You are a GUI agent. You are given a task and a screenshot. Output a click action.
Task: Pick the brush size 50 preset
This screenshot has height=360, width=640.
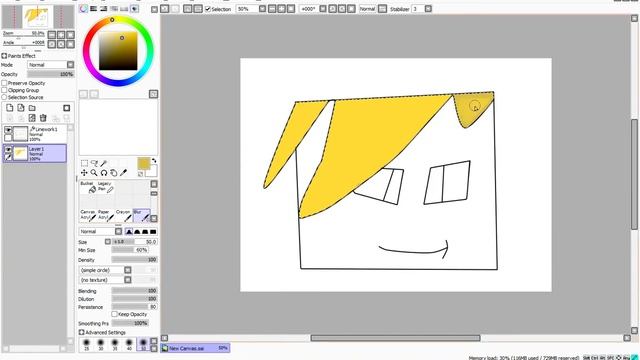coord(143,344)
